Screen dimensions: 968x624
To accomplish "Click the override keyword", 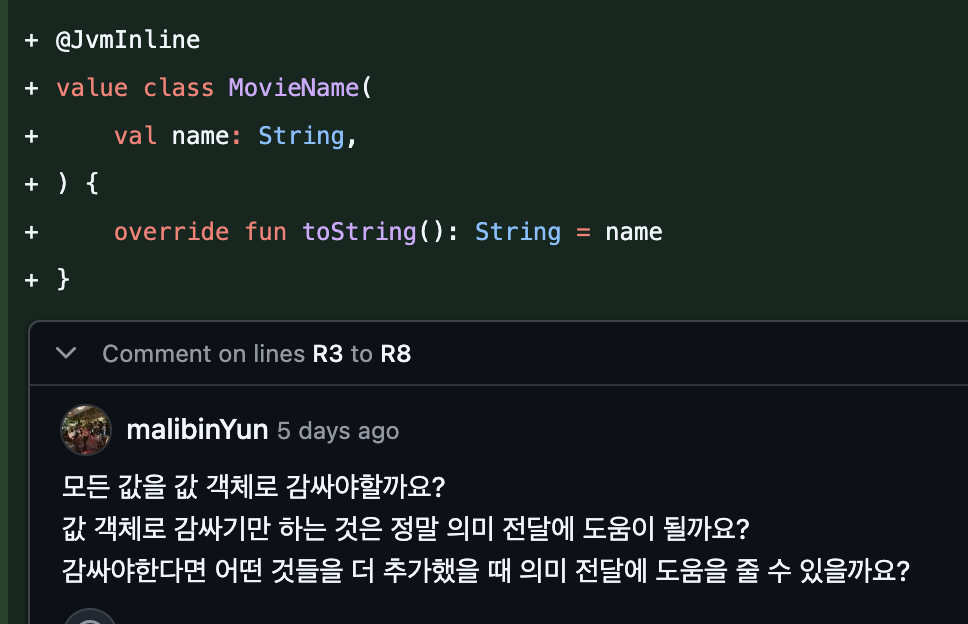I will [x=172, y=232].
